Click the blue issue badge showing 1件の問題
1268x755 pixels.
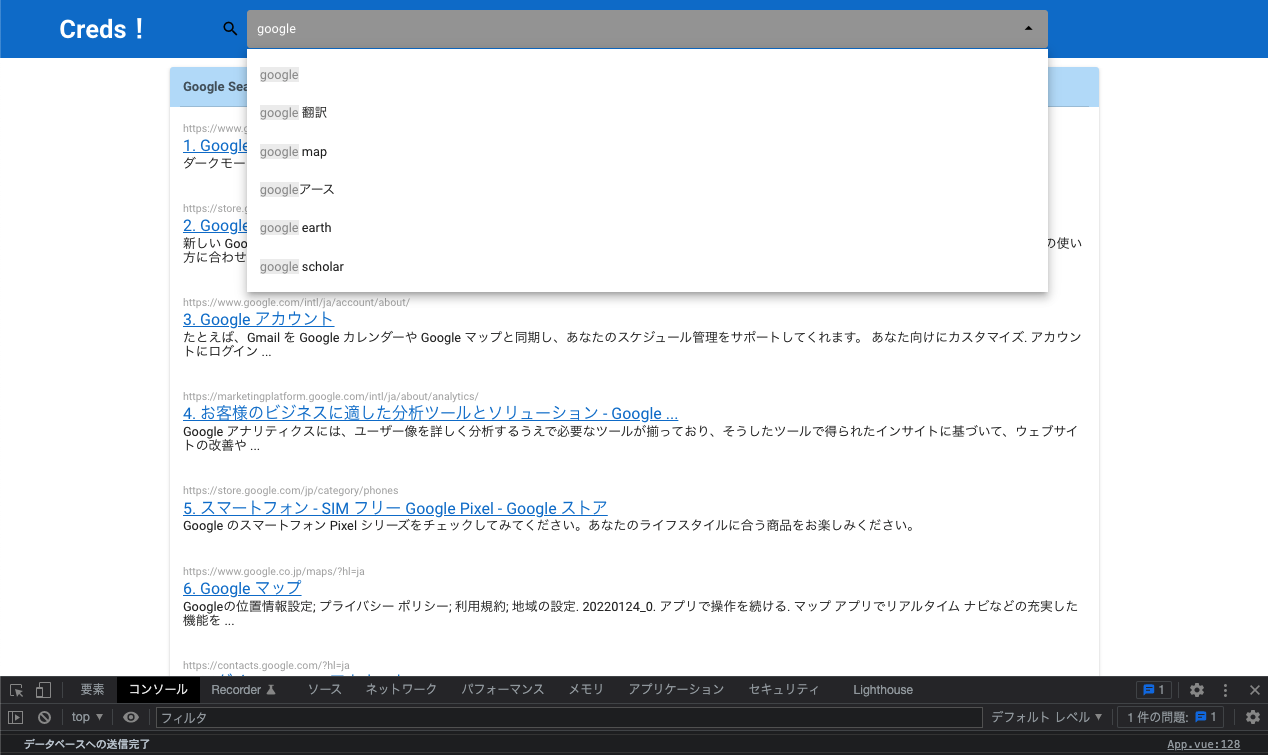(1170, 717)
